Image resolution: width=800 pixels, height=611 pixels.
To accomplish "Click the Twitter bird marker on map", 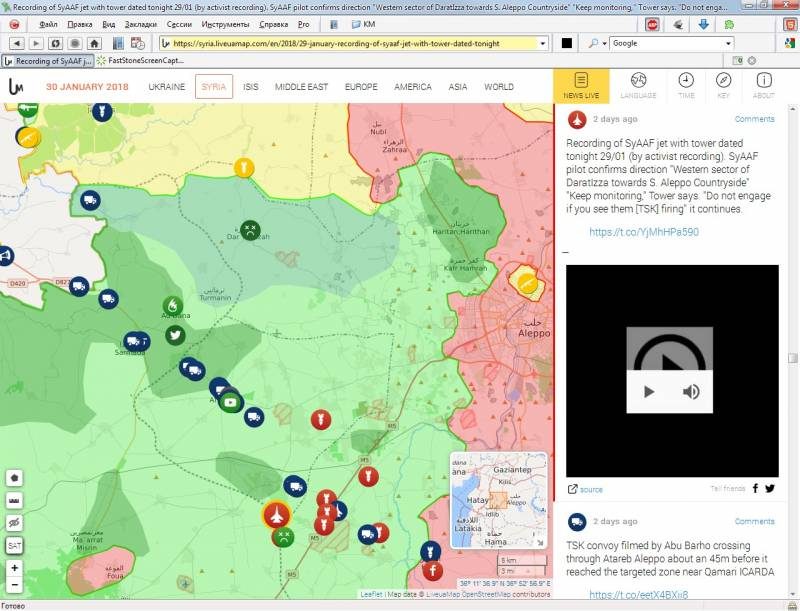I will [175, 336].
